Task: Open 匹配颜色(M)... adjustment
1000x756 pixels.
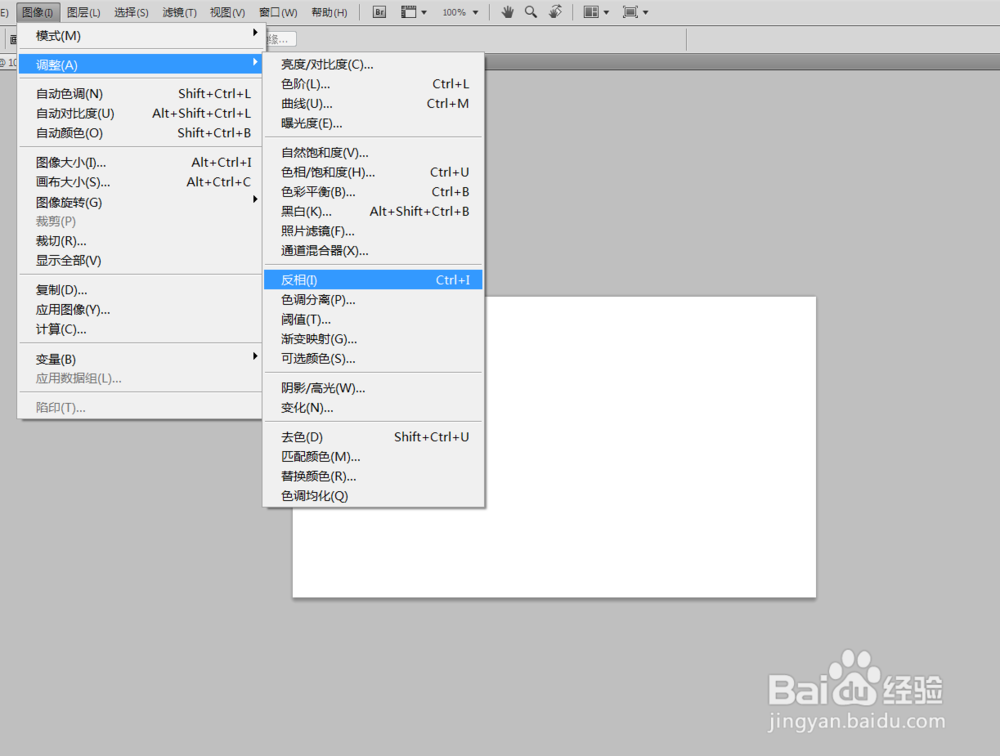Action: pyautogui.click(x=373, y=457)
